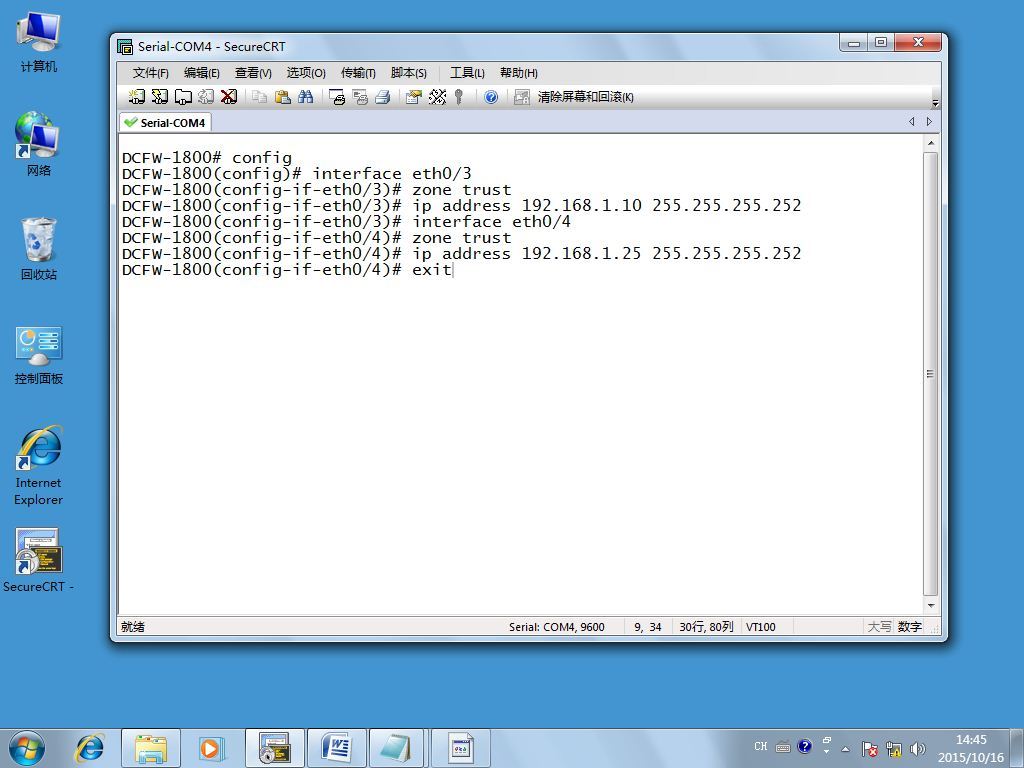Viewport: 1024px width, 768px height.
Task: Click the '9, 34' cursor position entry
Action: point(647,627)
